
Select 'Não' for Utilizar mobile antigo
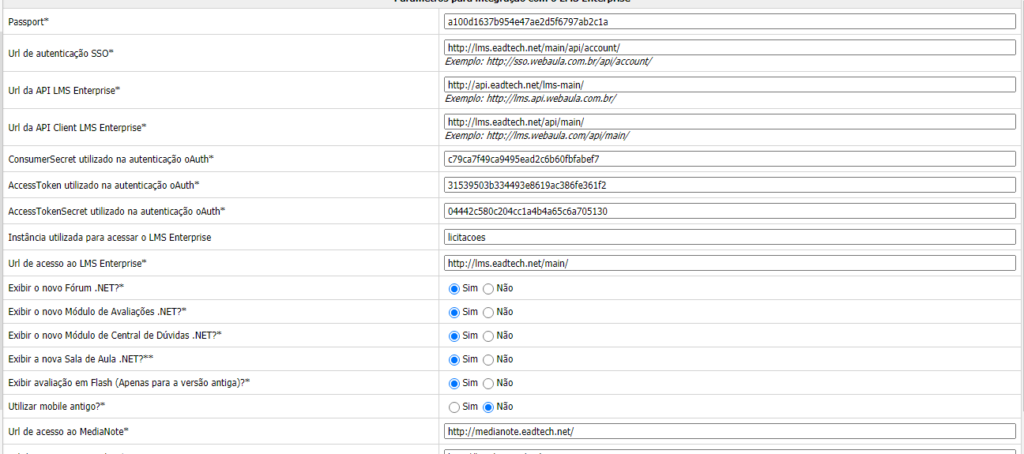coord(489,407)
